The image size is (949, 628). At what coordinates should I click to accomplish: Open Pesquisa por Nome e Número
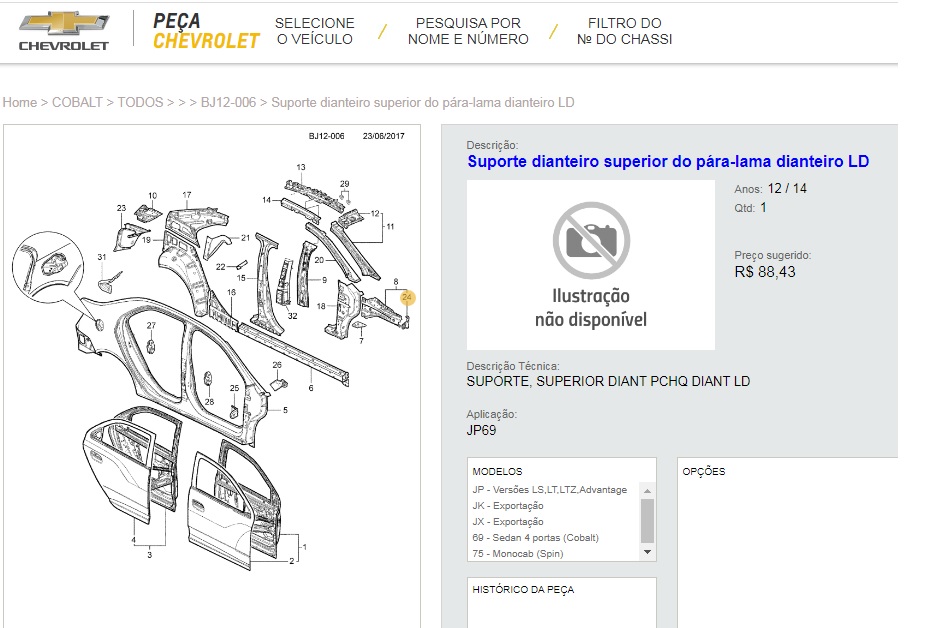click(468, 31)
